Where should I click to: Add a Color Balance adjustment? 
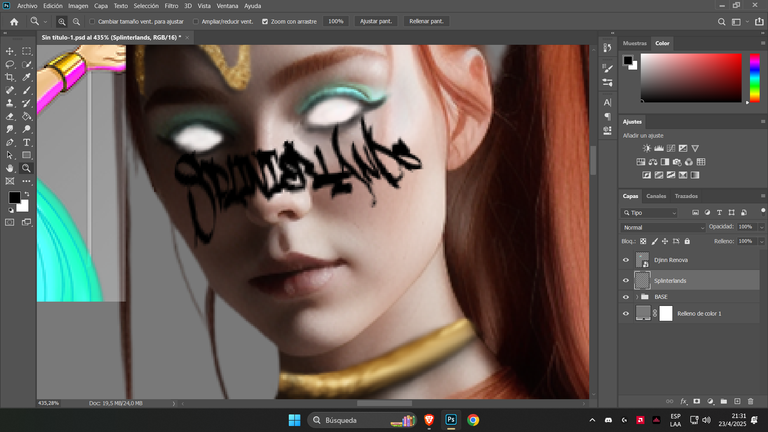653,162
